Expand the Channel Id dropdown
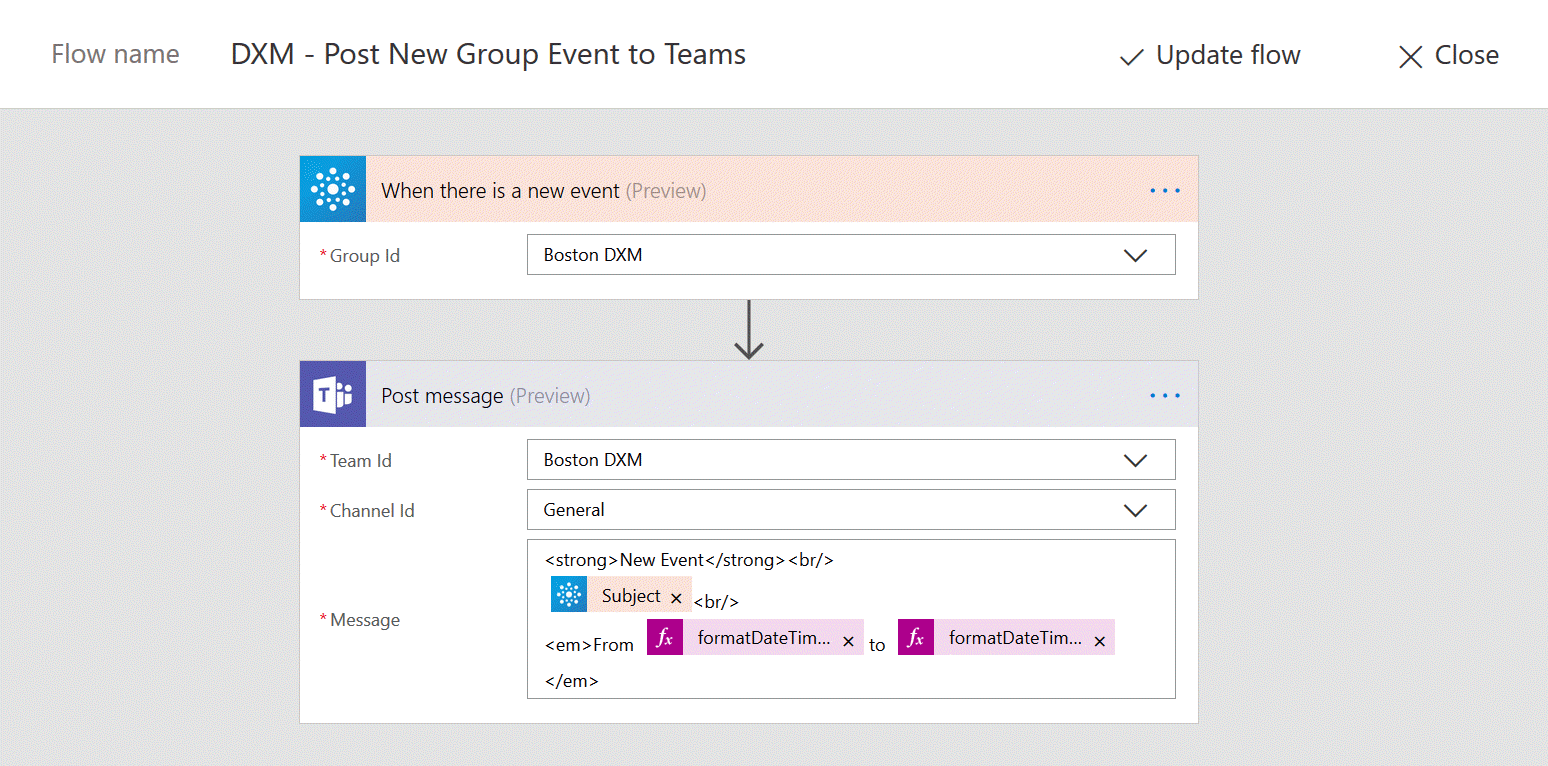Image resolution: width=1548 pixels, height=766 pixels. coord(1135,510)
